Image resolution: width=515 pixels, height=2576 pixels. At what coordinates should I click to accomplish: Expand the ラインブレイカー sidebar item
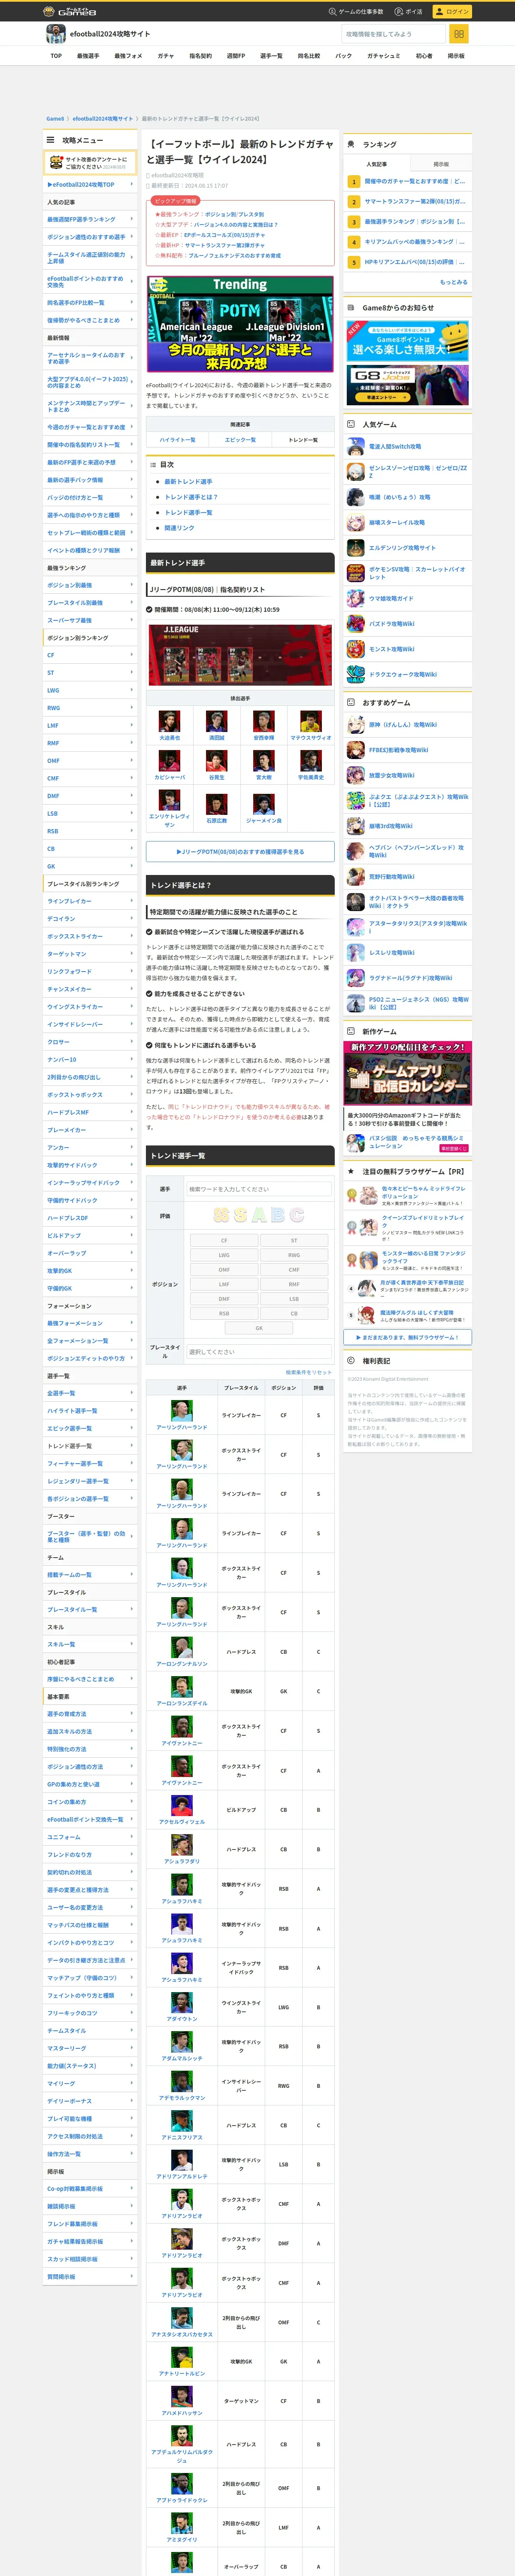click(x=90, y=901)
